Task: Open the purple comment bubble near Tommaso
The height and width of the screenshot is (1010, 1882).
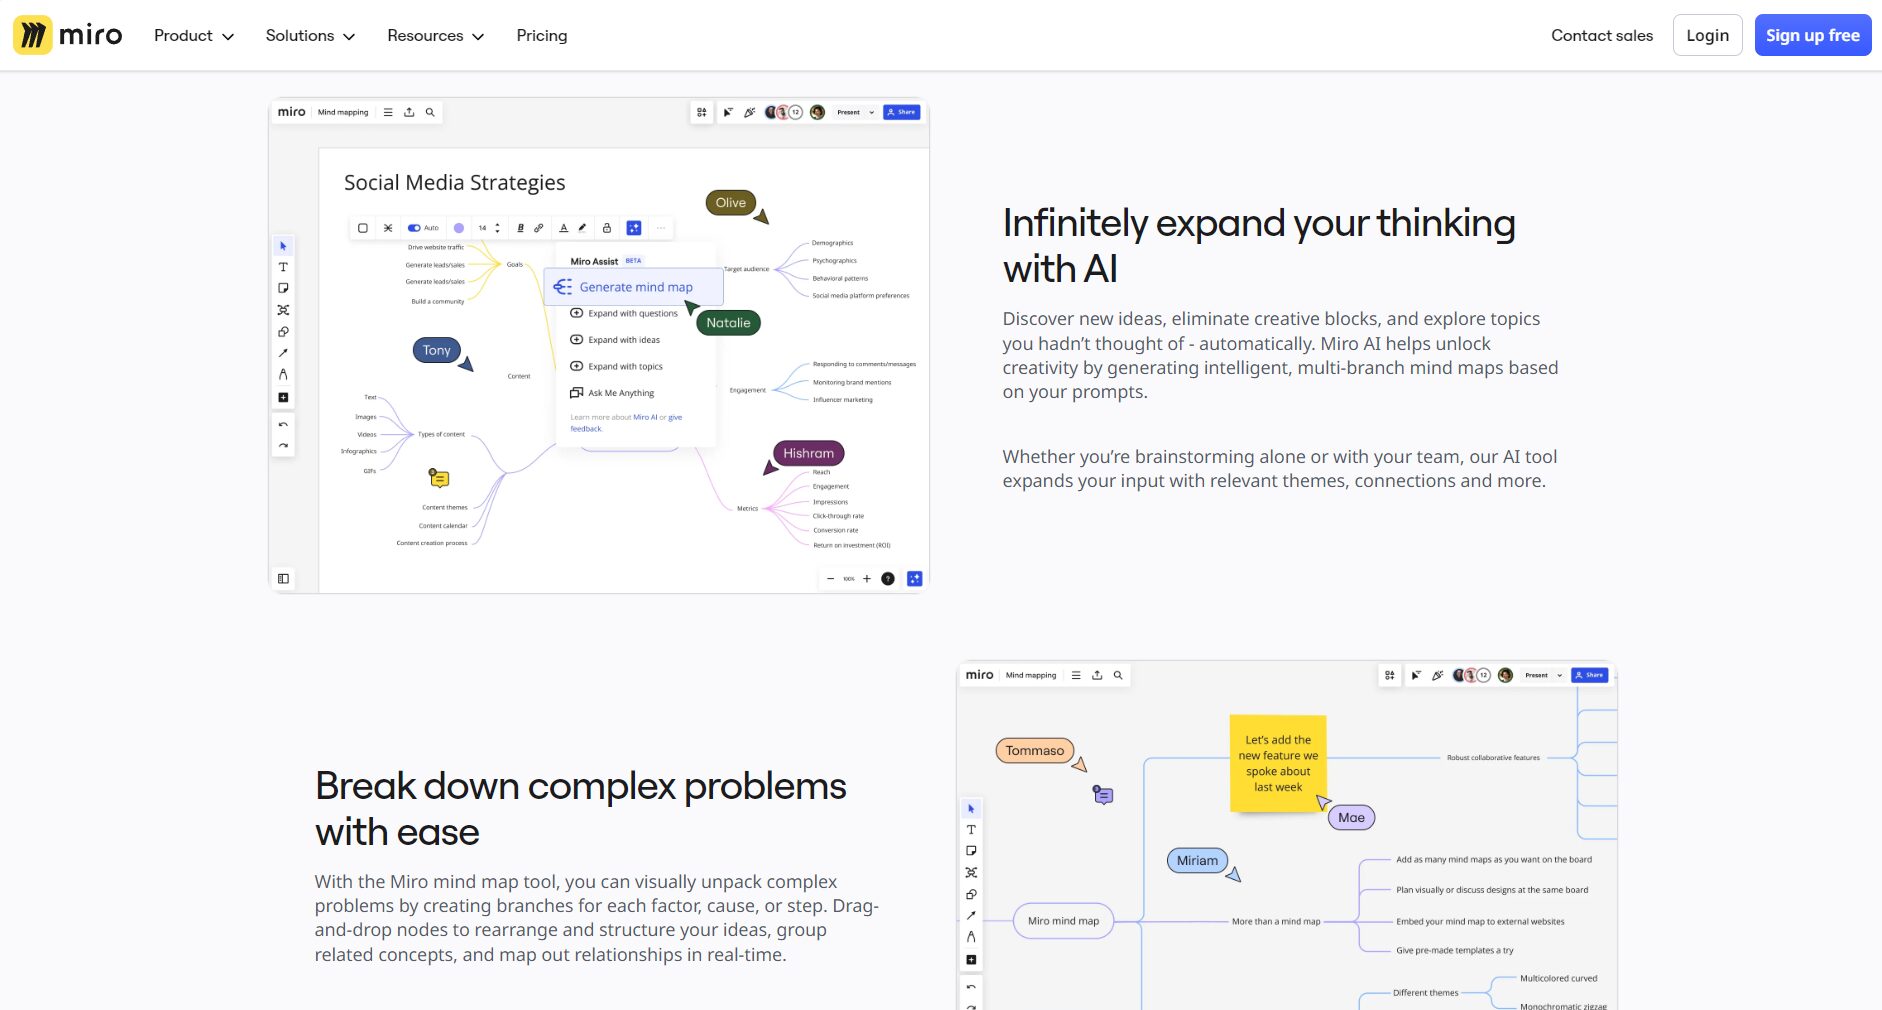Action: [1103, 795]
